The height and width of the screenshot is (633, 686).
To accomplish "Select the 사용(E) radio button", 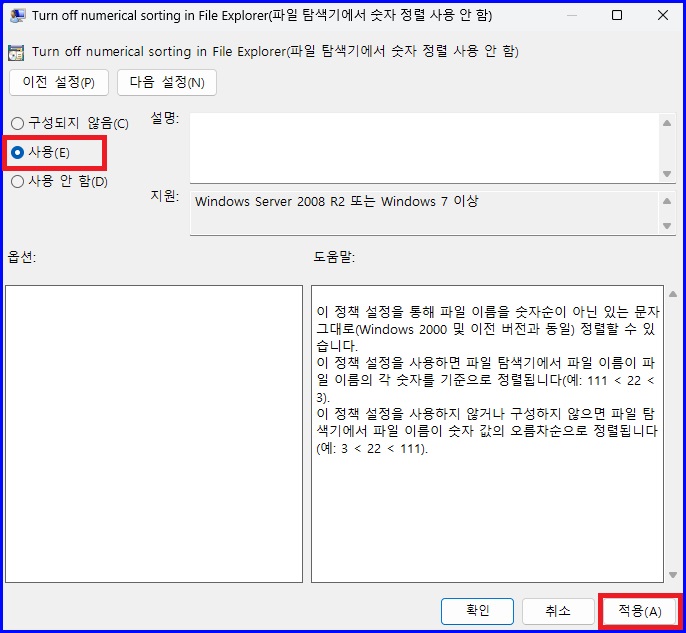I will coord(40,153).
